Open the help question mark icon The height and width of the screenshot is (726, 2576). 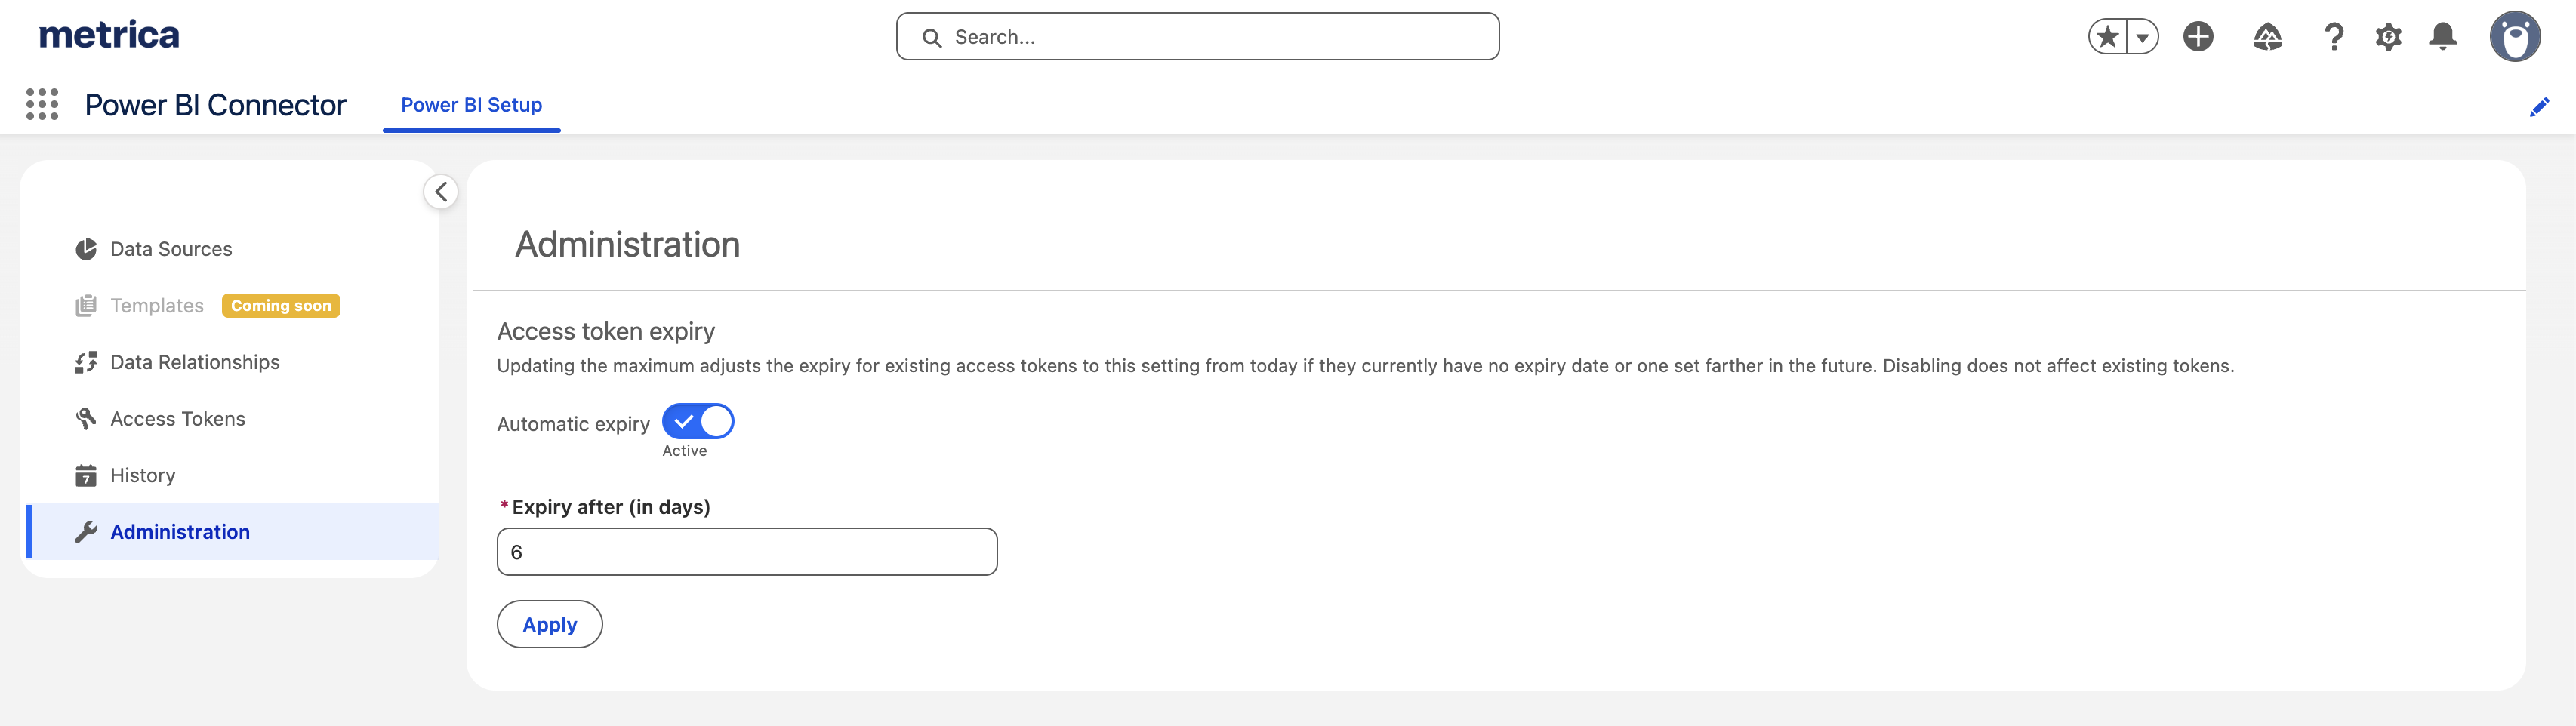pos(2333,37)
